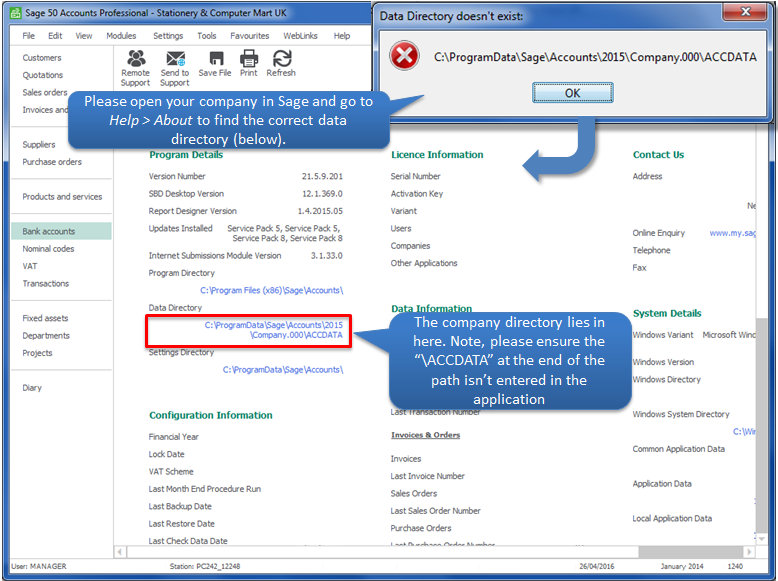The height and width of the screenshot is (581, 778).
Task: Open the View menu
Action: (84, 36)
